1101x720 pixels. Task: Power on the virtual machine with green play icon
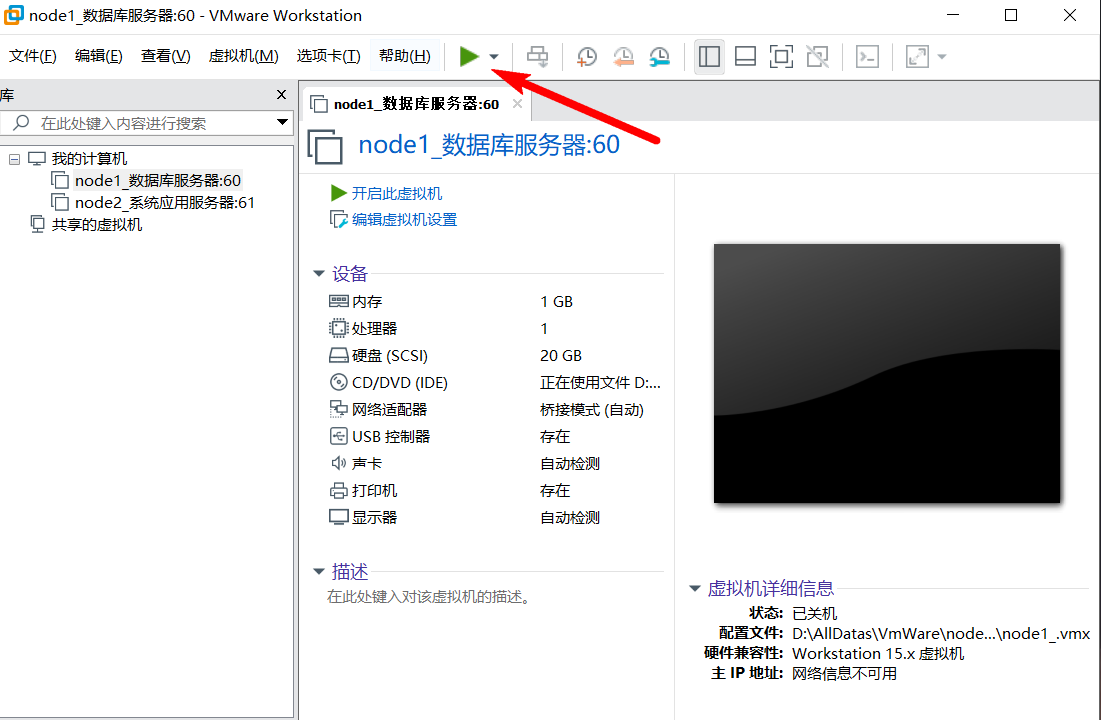point(470,57)
